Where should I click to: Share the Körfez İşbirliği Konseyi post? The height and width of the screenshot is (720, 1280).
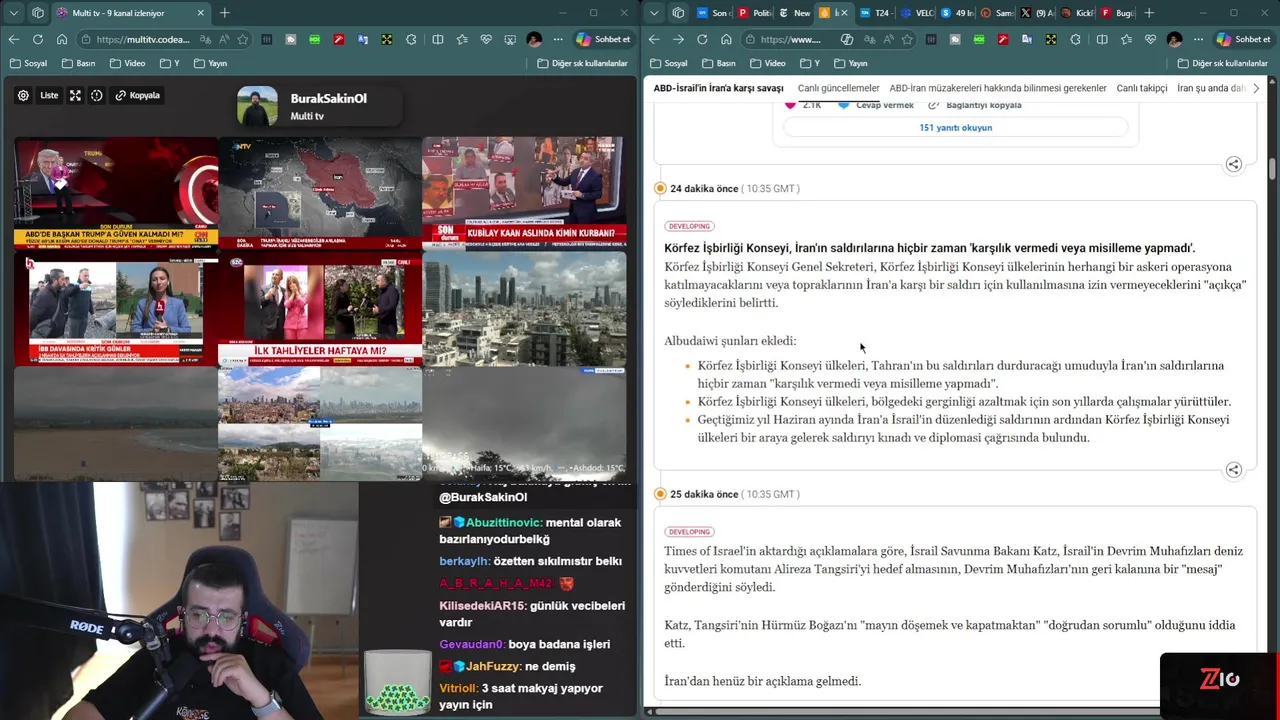point(1233,470)
